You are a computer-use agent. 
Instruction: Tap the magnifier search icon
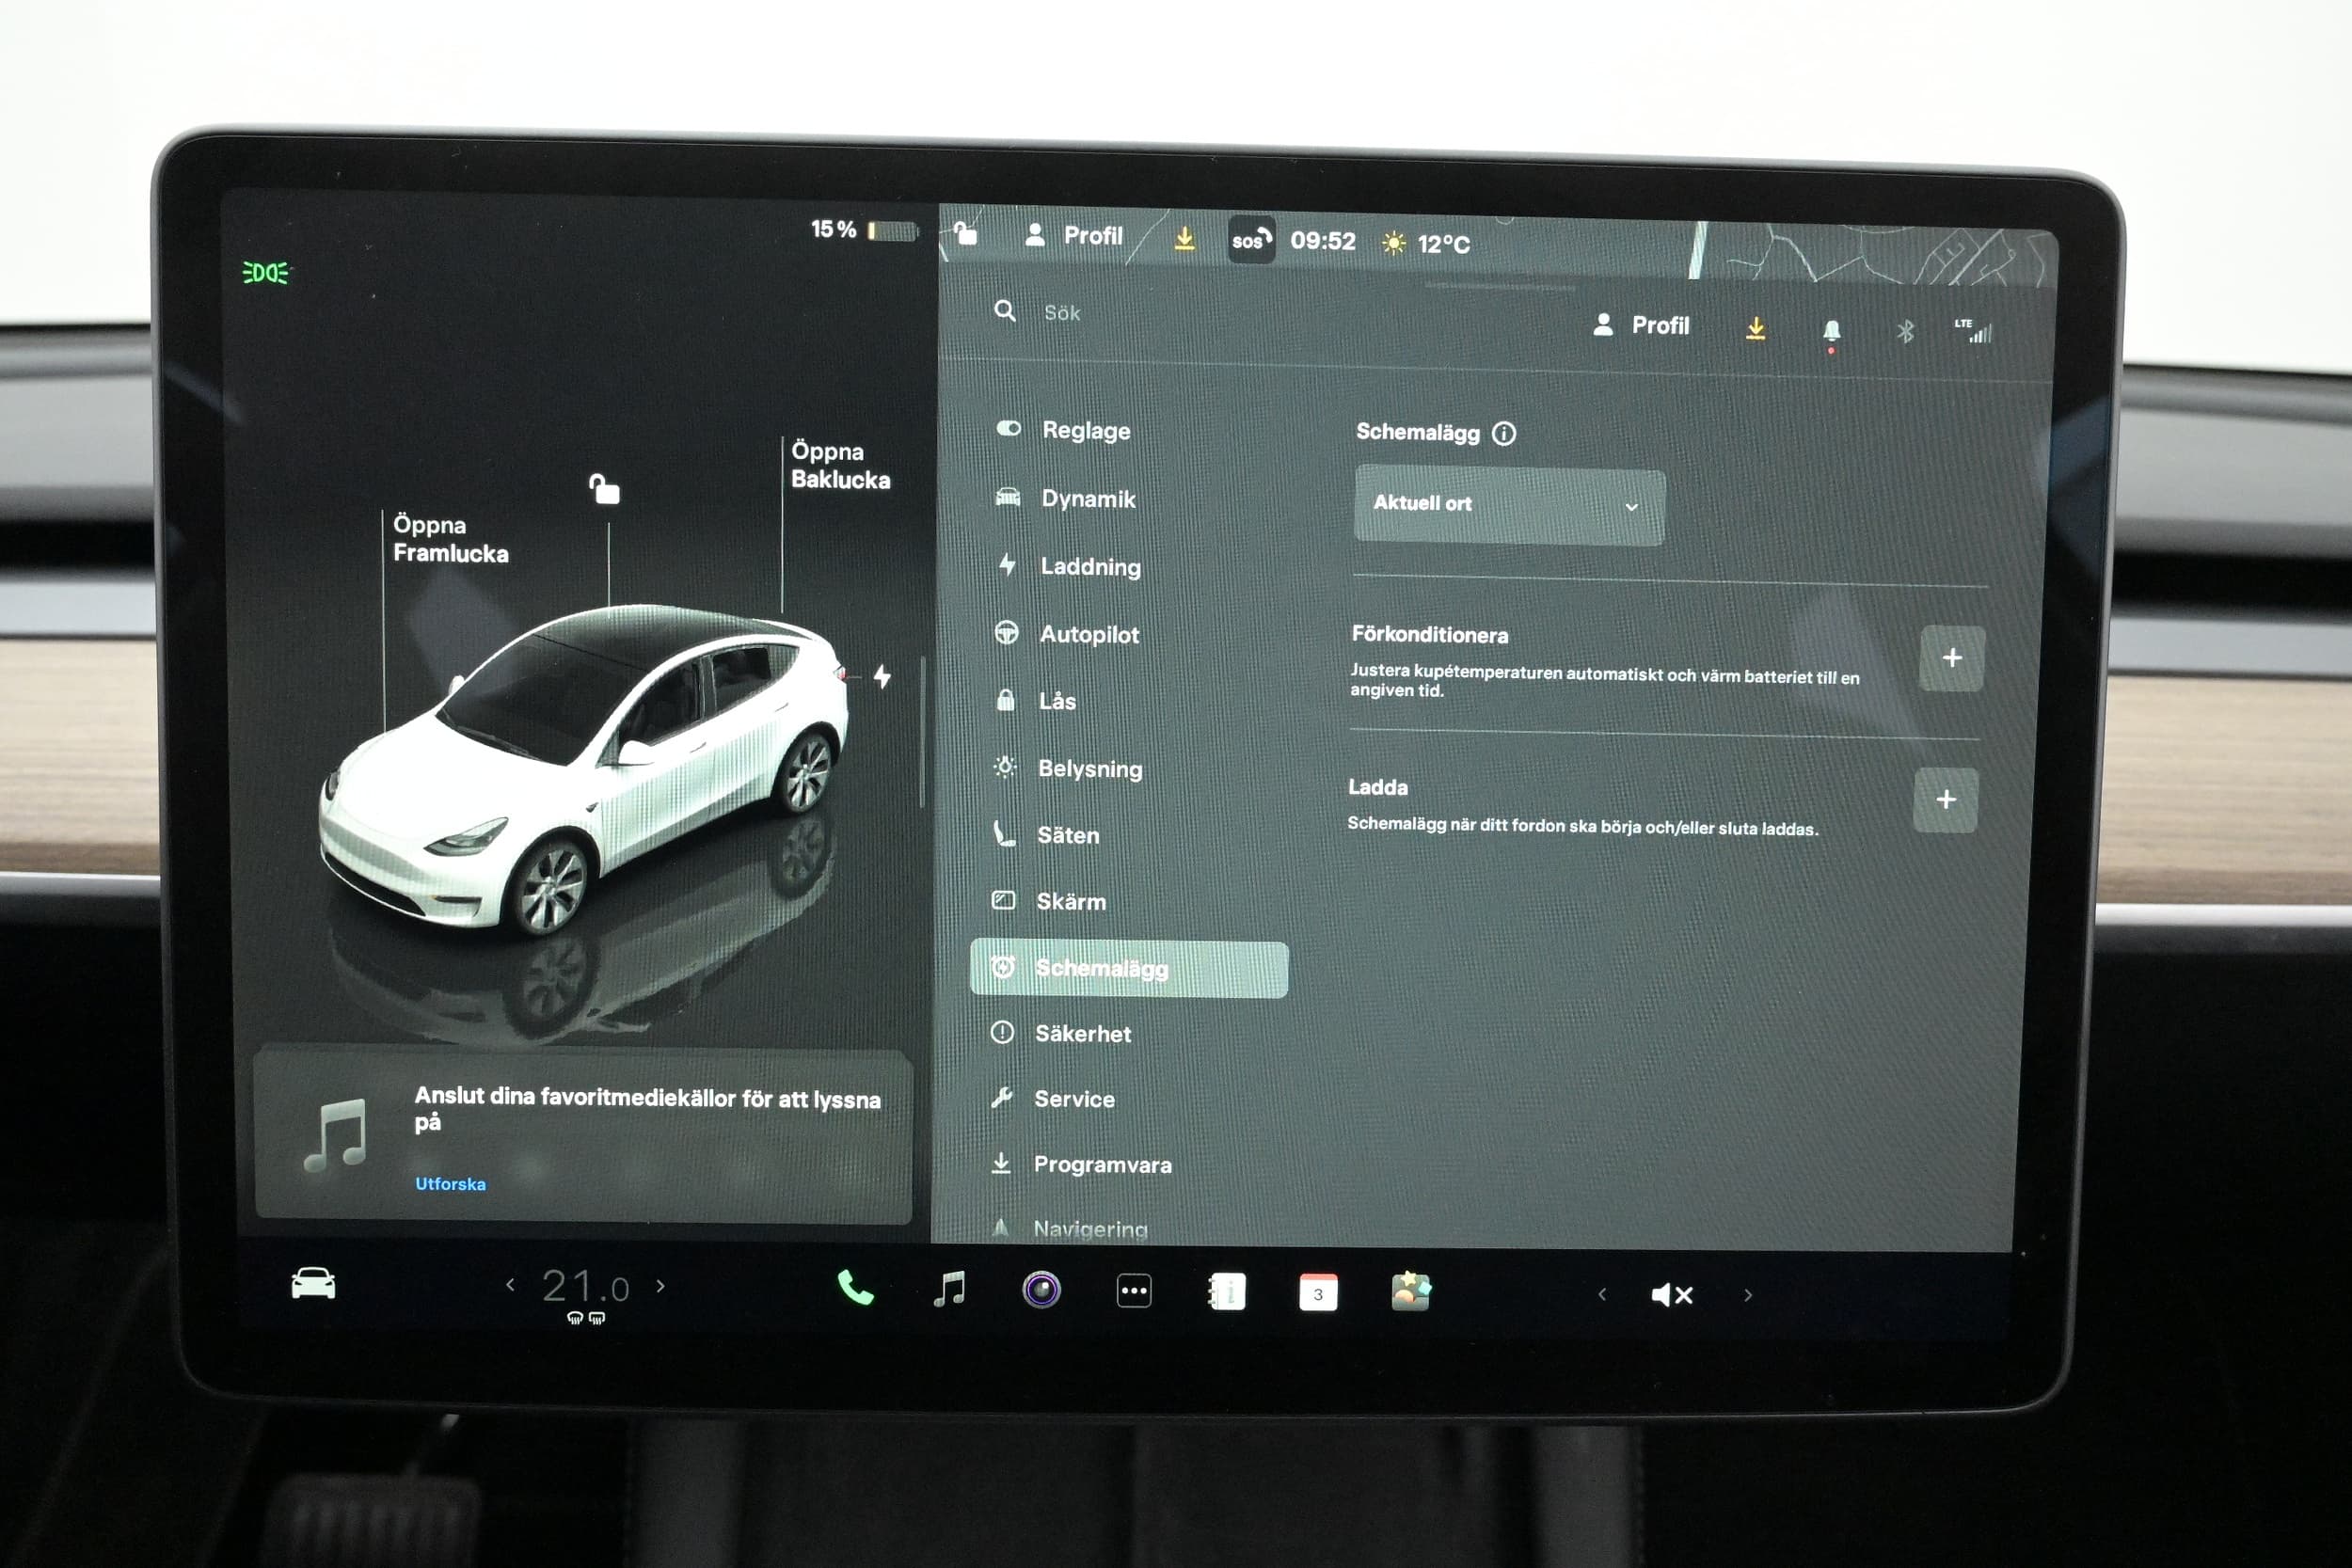coord(1005,311)
